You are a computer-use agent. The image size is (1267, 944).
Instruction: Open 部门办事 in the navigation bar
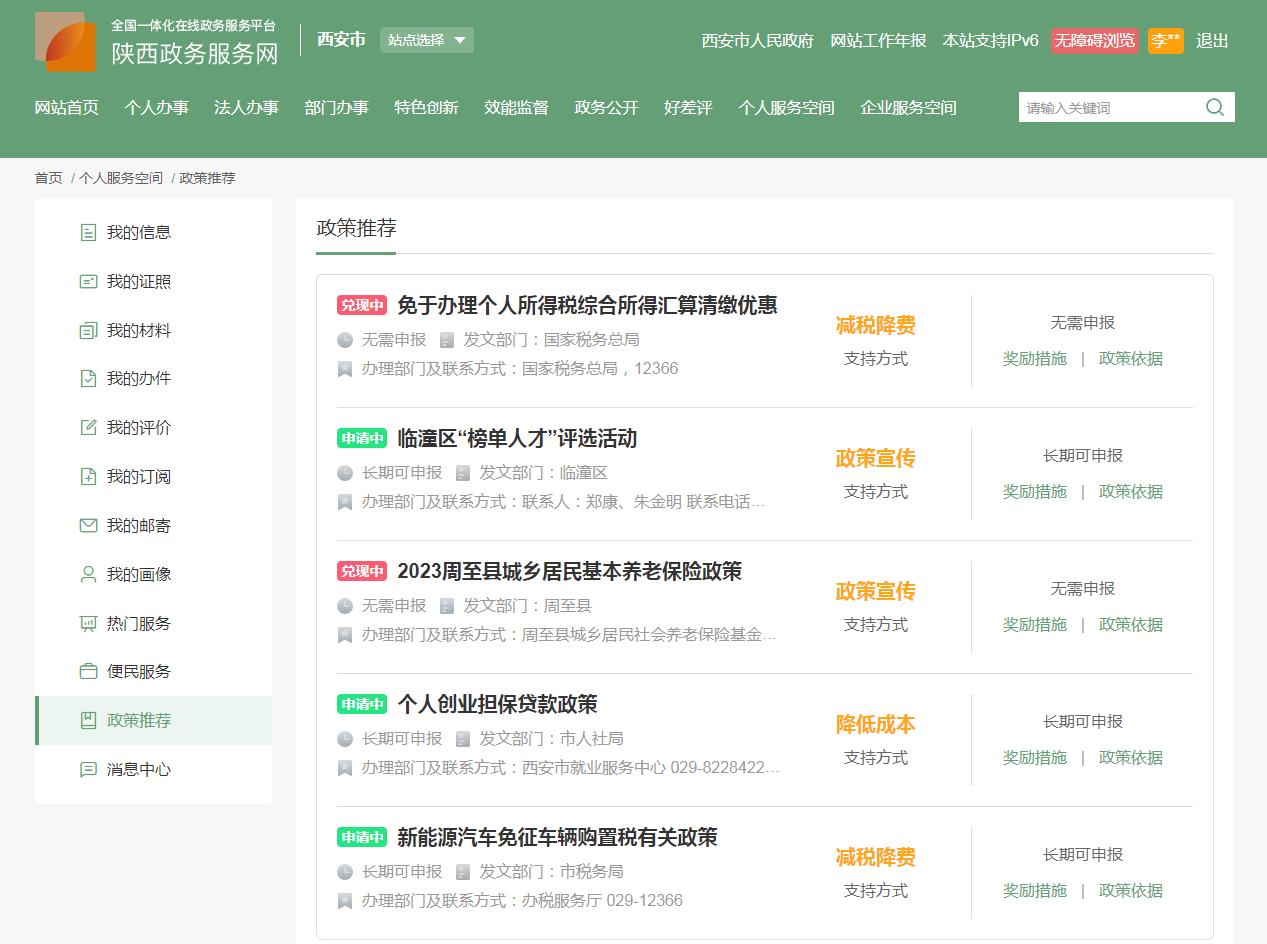tap(337, 108)
